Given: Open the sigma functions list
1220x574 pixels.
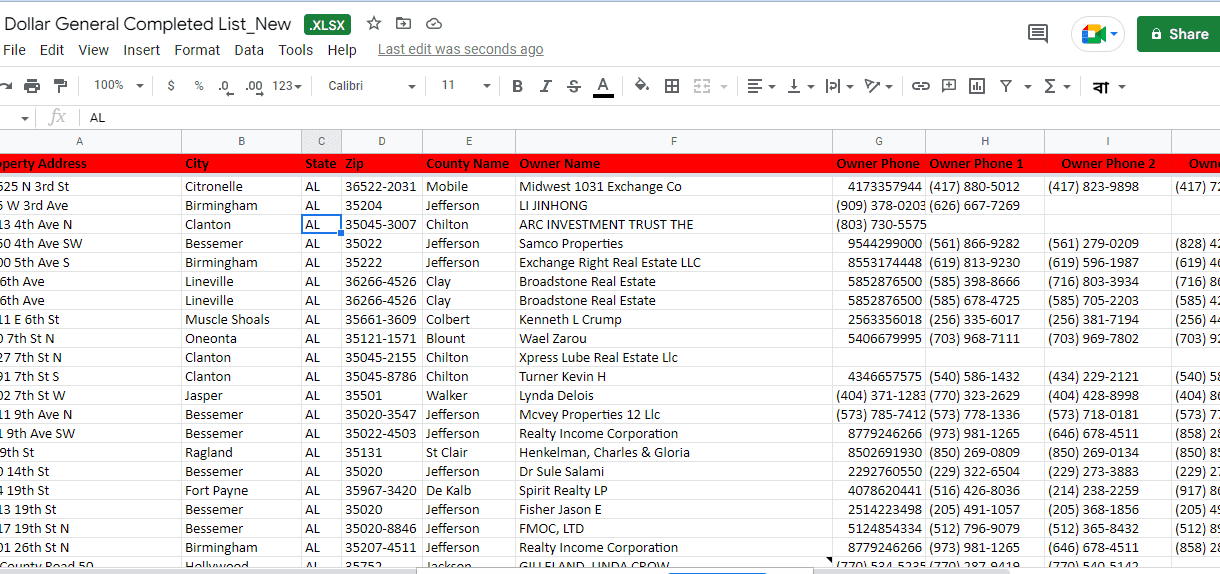Looking at the screenshot, I should point(1050,86).
